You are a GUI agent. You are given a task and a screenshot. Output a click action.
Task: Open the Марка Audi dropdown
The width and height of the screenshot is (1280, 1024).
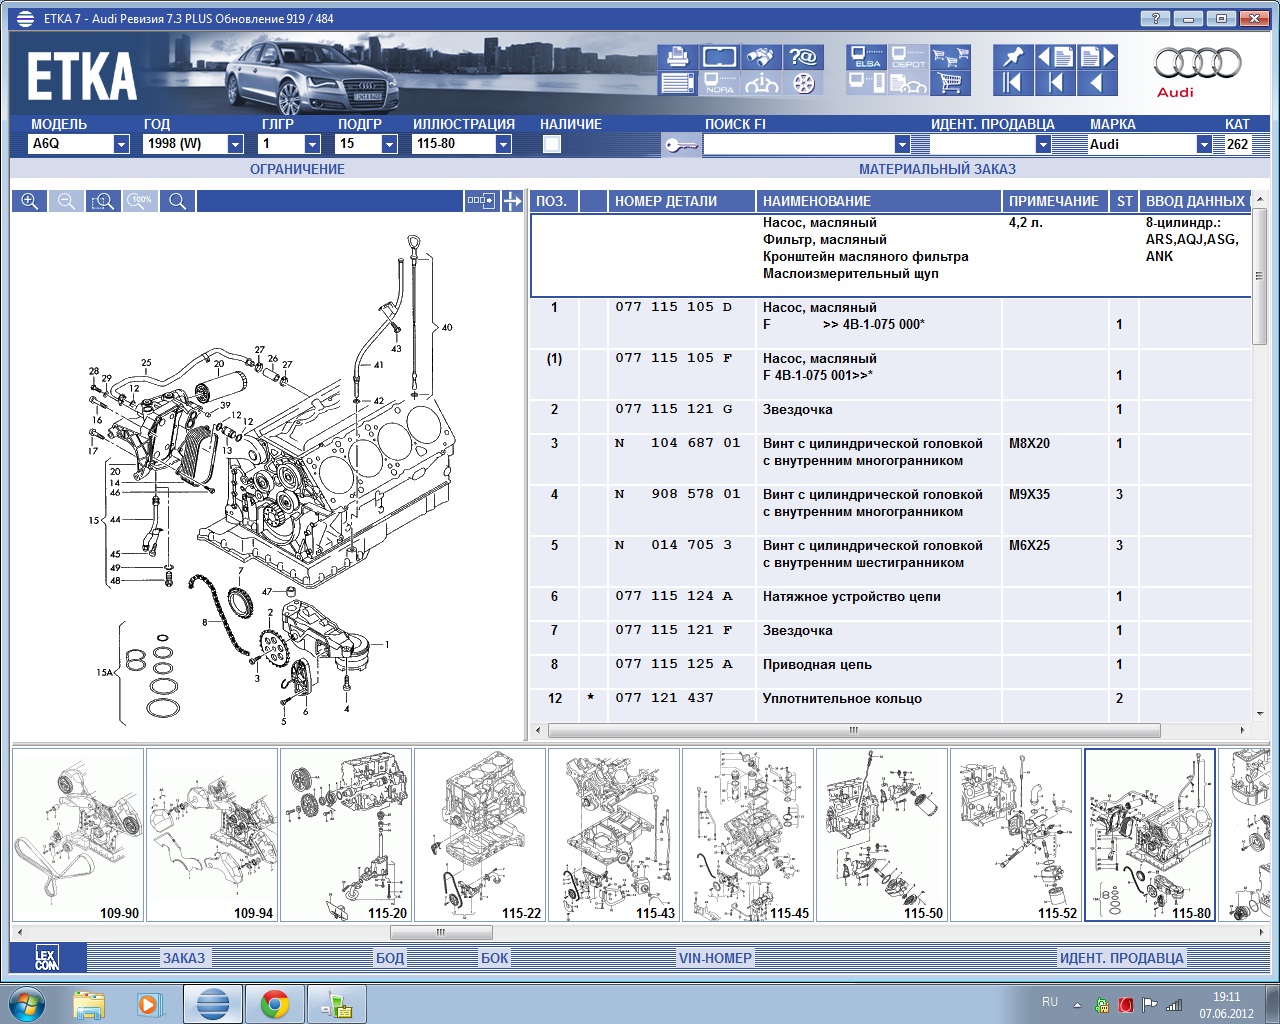[1204, 144]
